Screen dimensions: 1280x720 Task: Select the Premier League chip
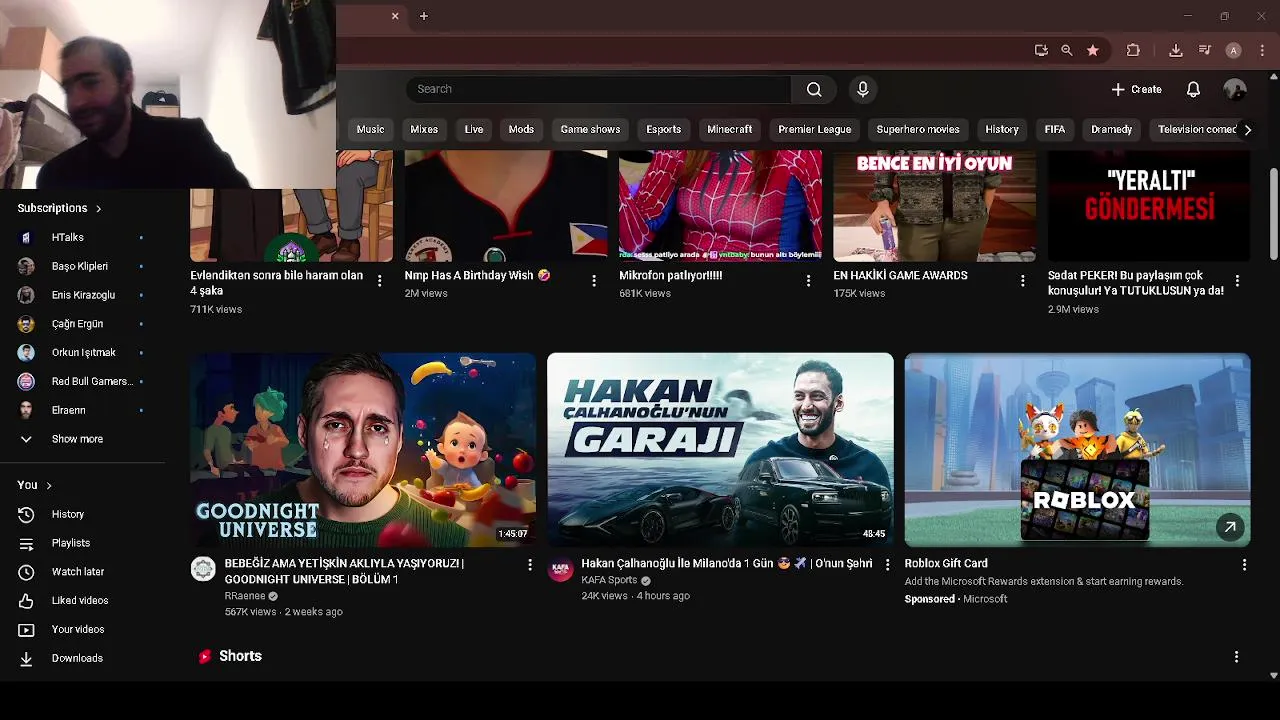(814, 129)
